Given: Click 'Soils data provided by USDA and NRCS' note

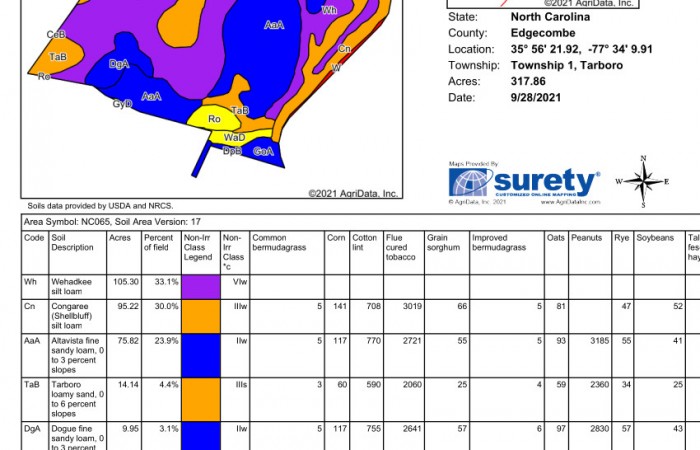Looking at the screenshot, I should (100, 206).
